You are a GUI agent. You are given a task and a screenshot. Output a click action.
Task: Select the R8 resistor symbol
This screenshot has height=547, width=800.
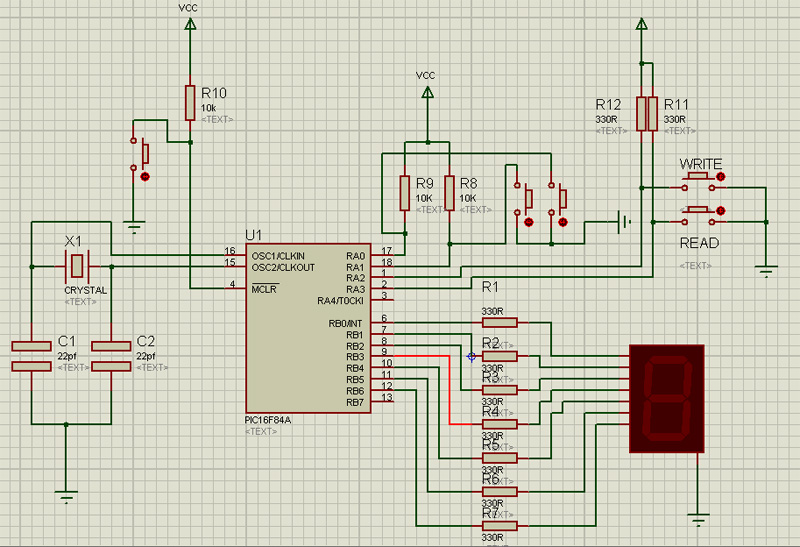point(449,193)
